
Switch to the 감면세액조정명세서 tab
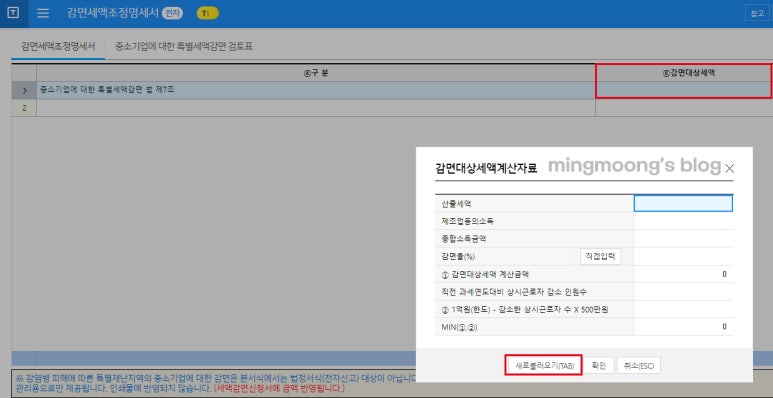coord(58,46)
